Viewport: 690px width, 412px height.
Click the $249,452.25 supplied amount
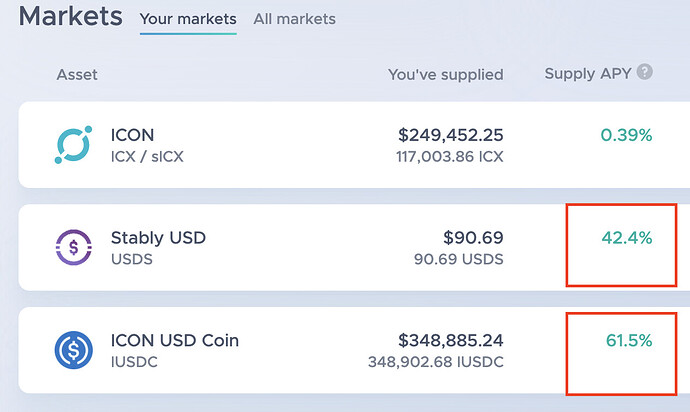click(451, 135)
